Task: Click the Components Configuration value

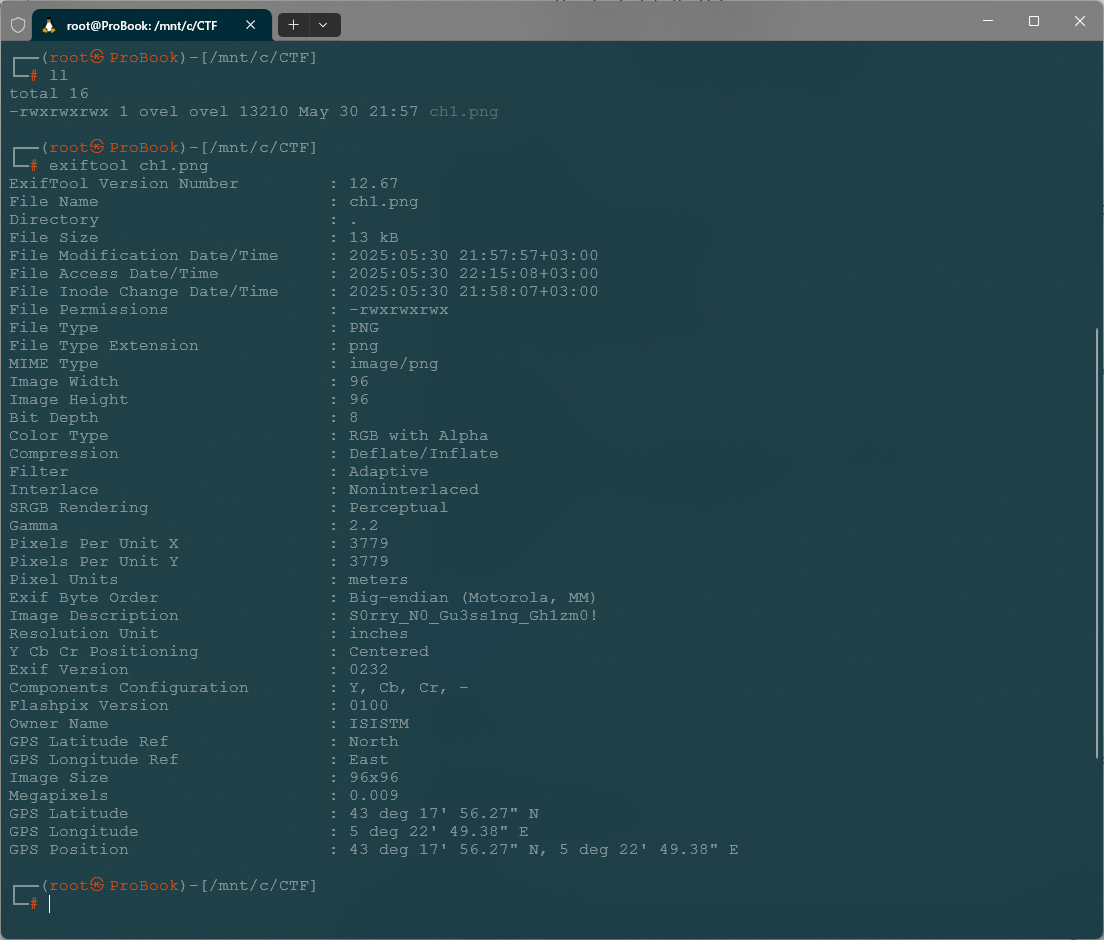Action: coord(408,687)
